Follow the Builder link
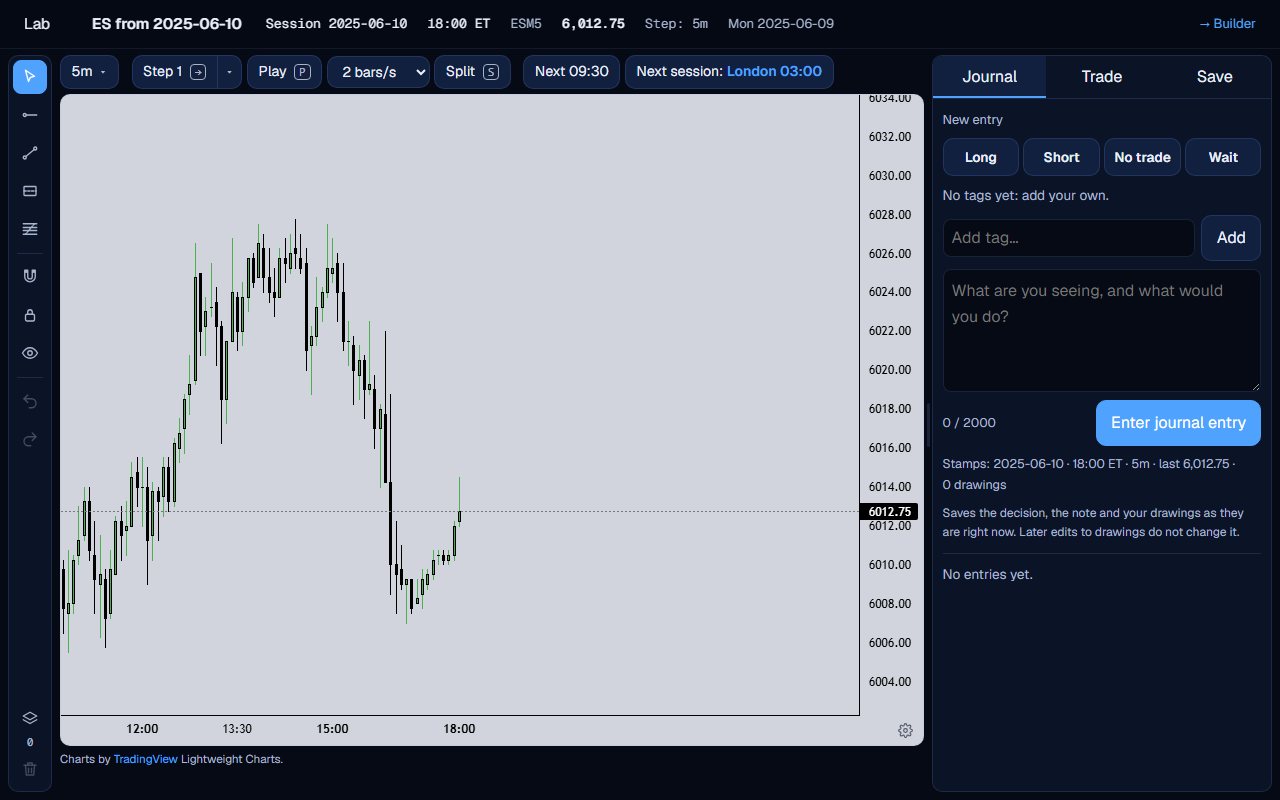 [x=1227, y=23]
